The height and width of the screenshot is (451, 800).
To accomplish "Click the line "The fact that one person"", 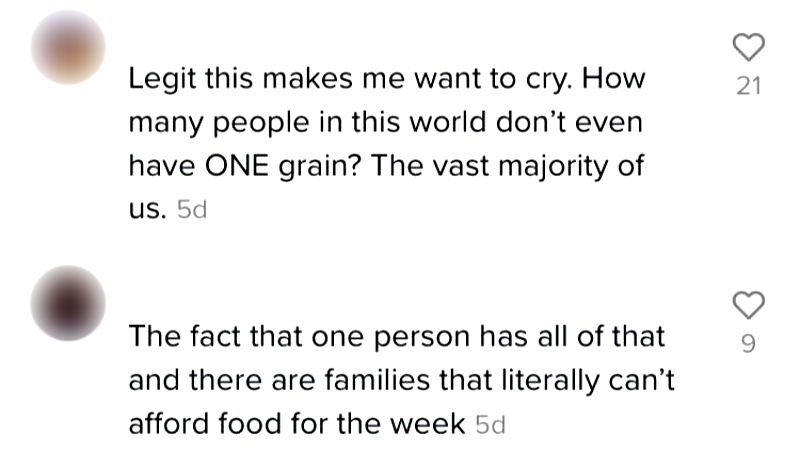I will pos(396,337).
